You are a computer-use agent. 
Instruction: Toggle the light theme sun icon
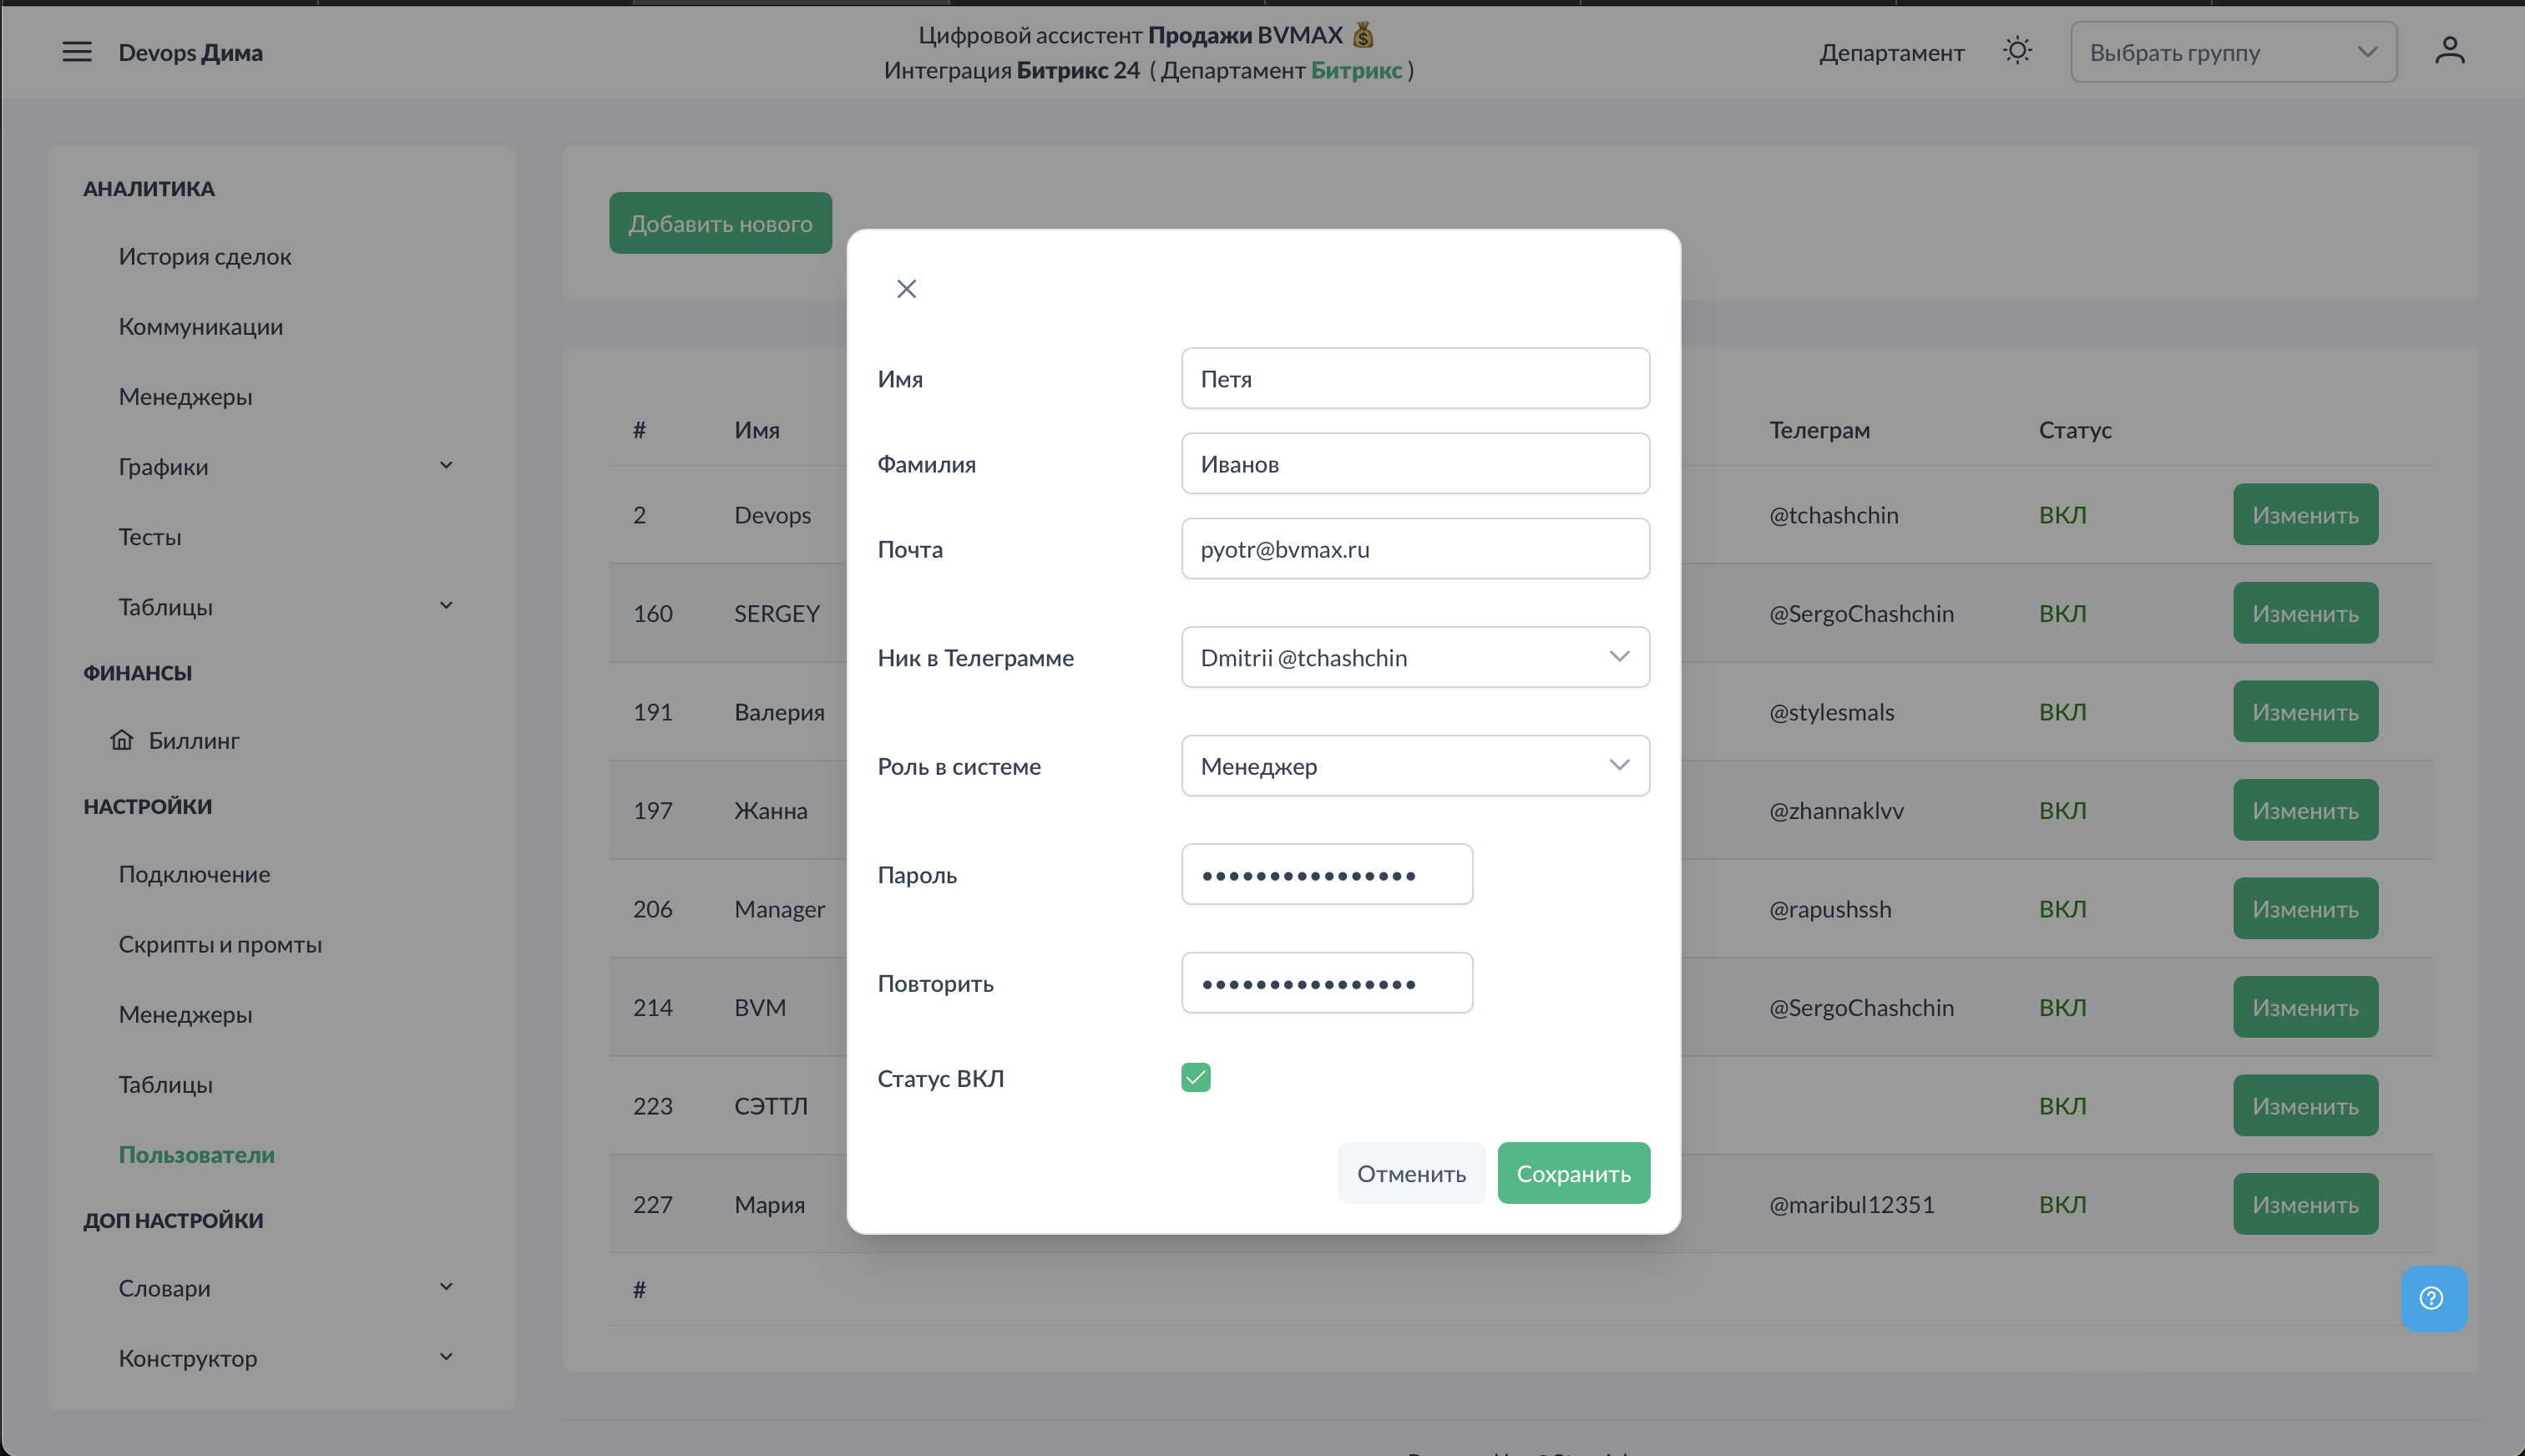click(x=2017, y=51)
